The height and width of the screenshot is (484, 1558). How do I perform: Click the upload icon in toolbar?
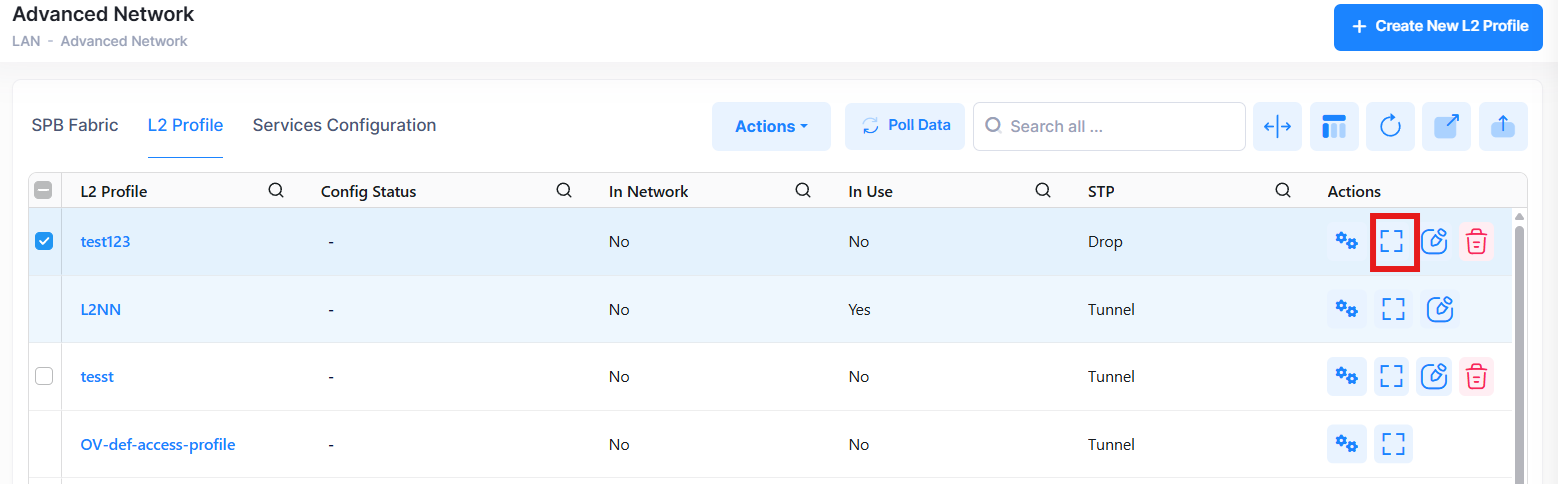pos(1503,127)
